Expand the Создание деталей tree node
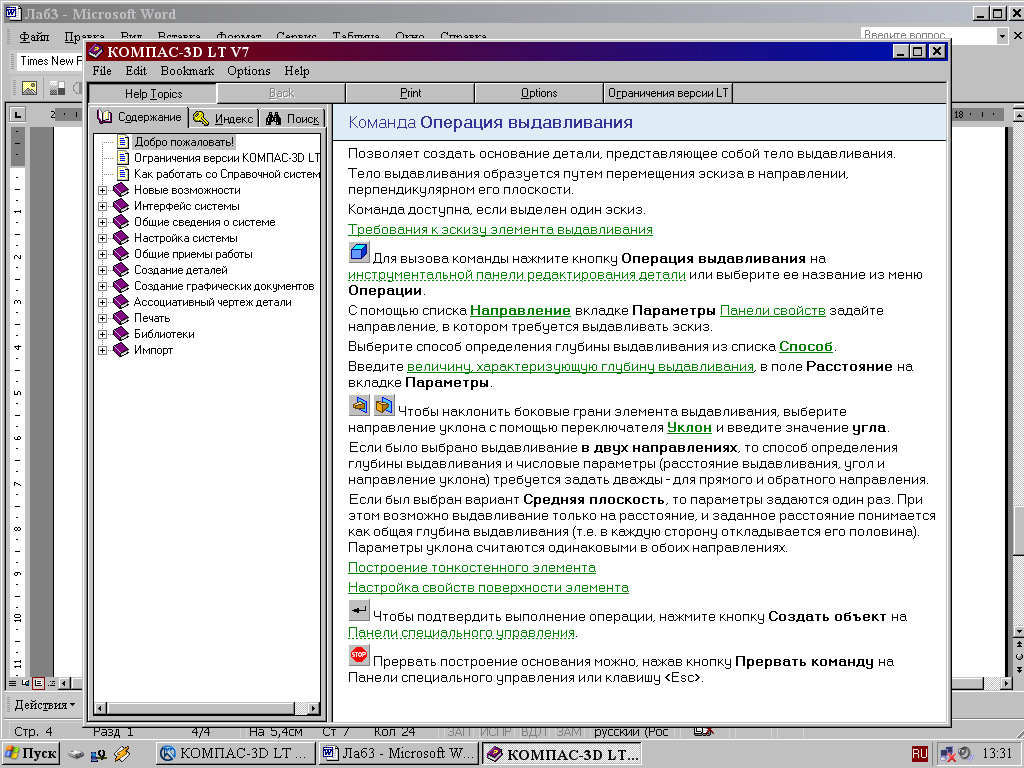 tap(103, 270)
